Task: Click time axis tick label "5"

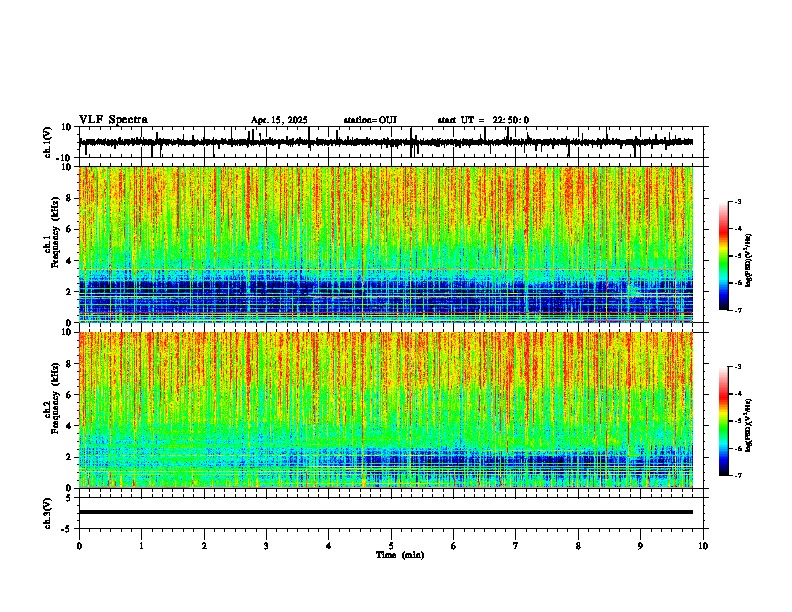Action: tap(391, 546)
